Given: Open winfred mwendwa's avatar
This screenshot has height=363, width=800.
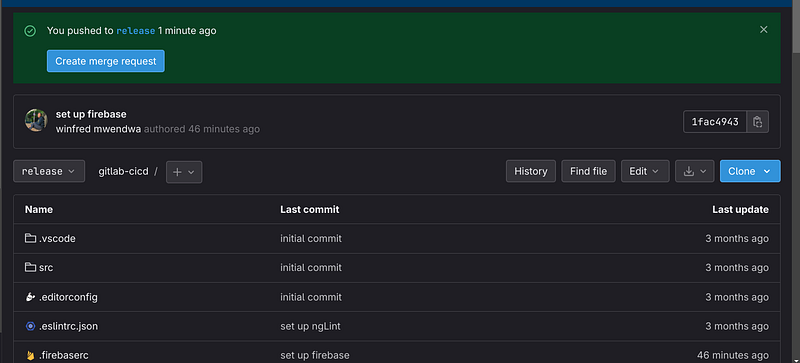Looking at the screenshot, I should click(x=36, y=120).
